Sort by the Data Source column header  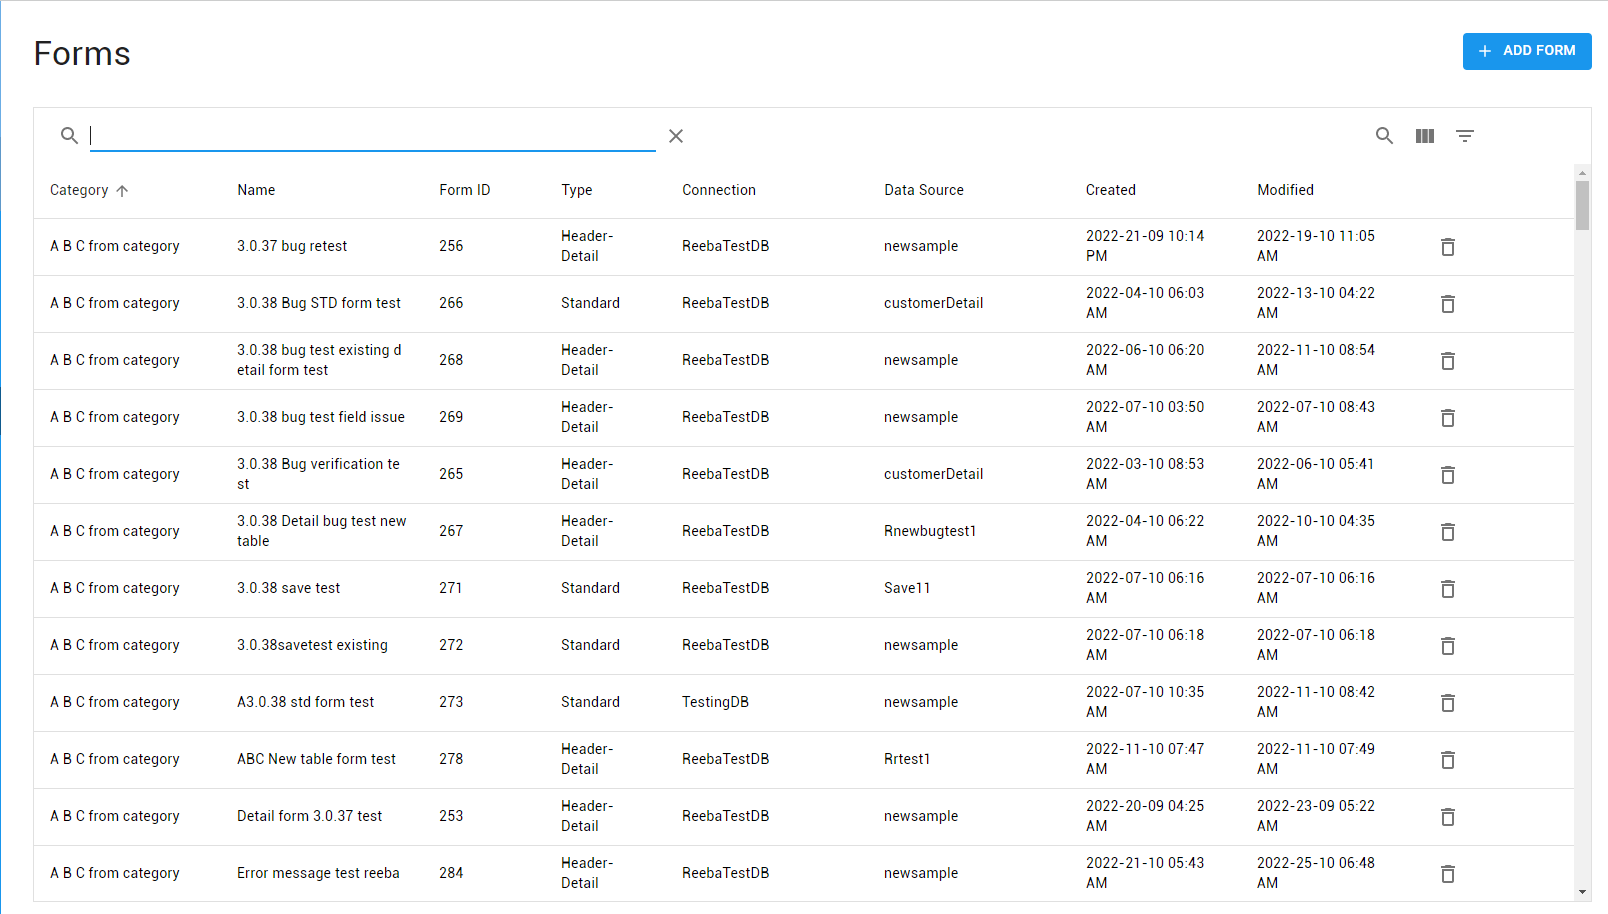coord(924,190)
